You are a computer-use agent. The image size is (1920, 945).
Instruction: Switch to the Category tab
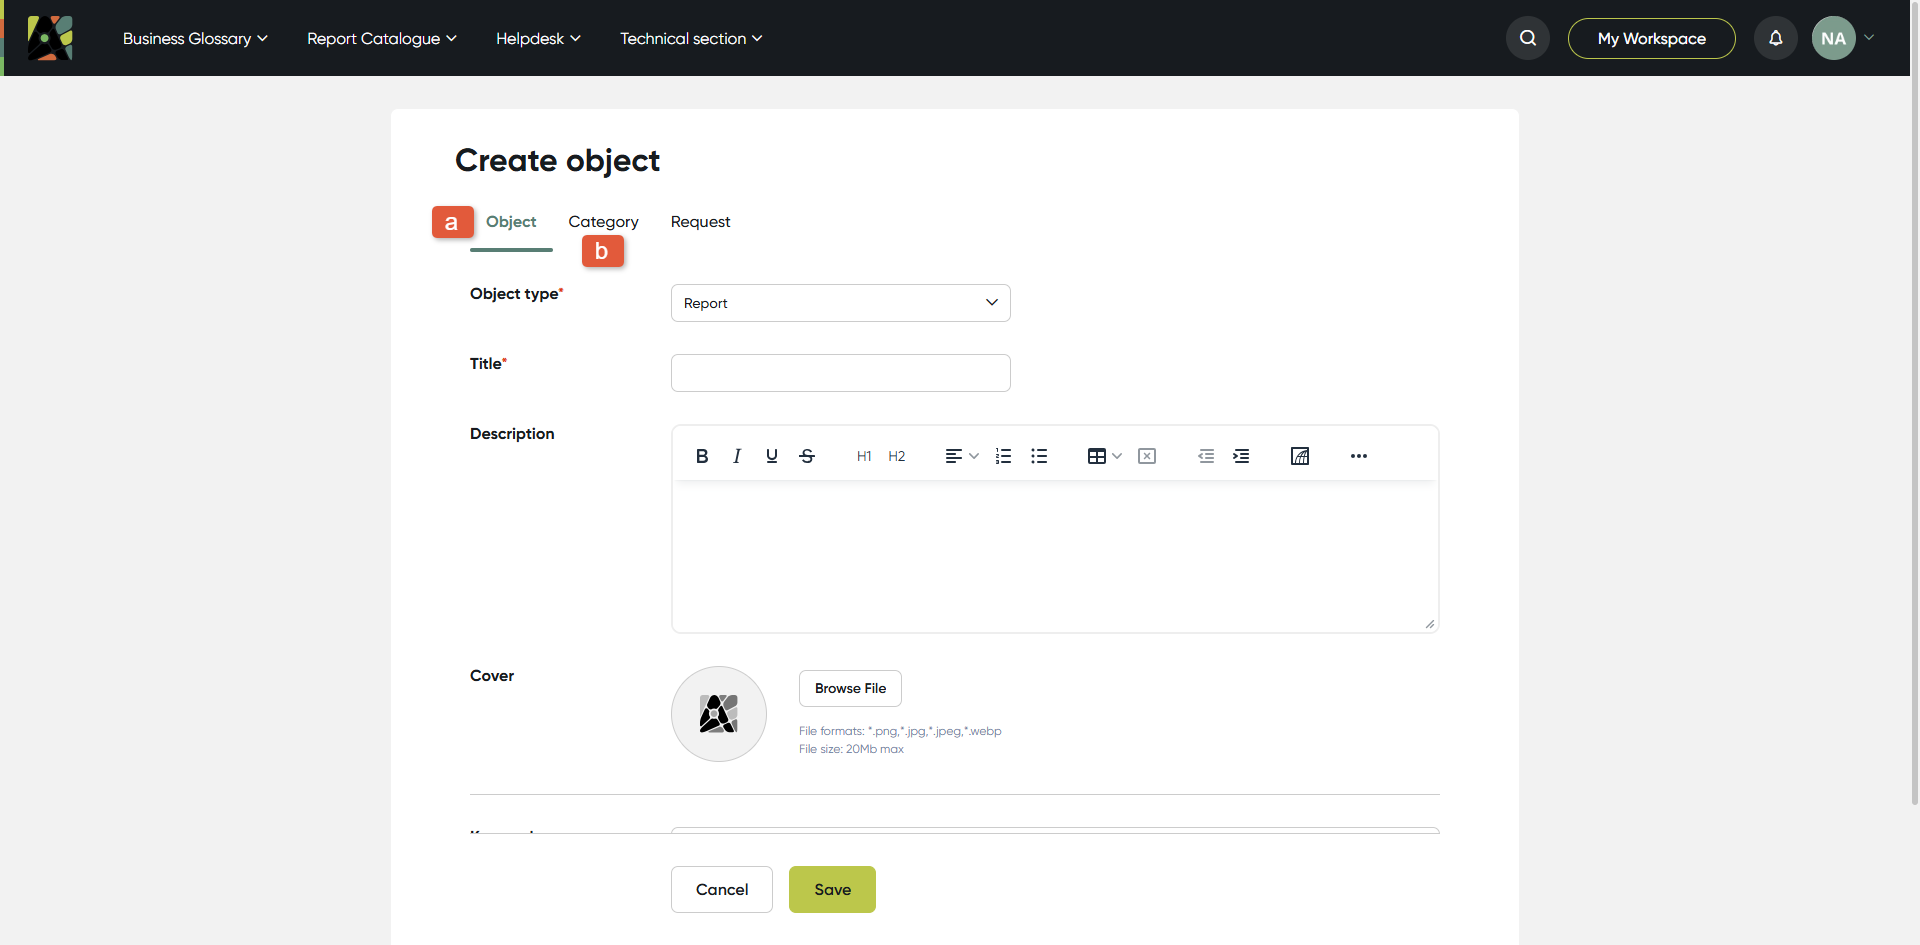pyautogui.click(x=603, y=222)
